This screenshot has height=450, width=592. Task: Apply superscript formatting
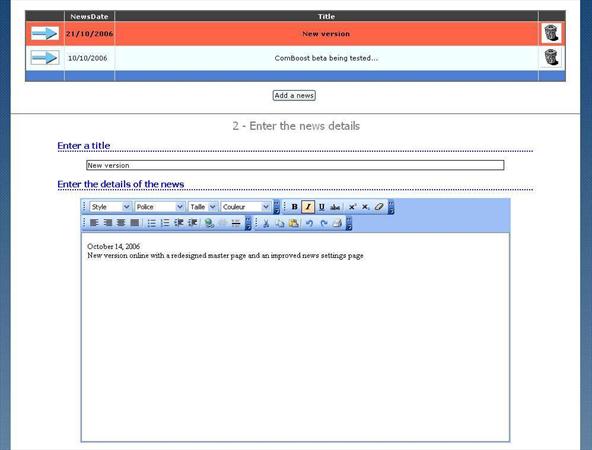[x=352, y=207]
